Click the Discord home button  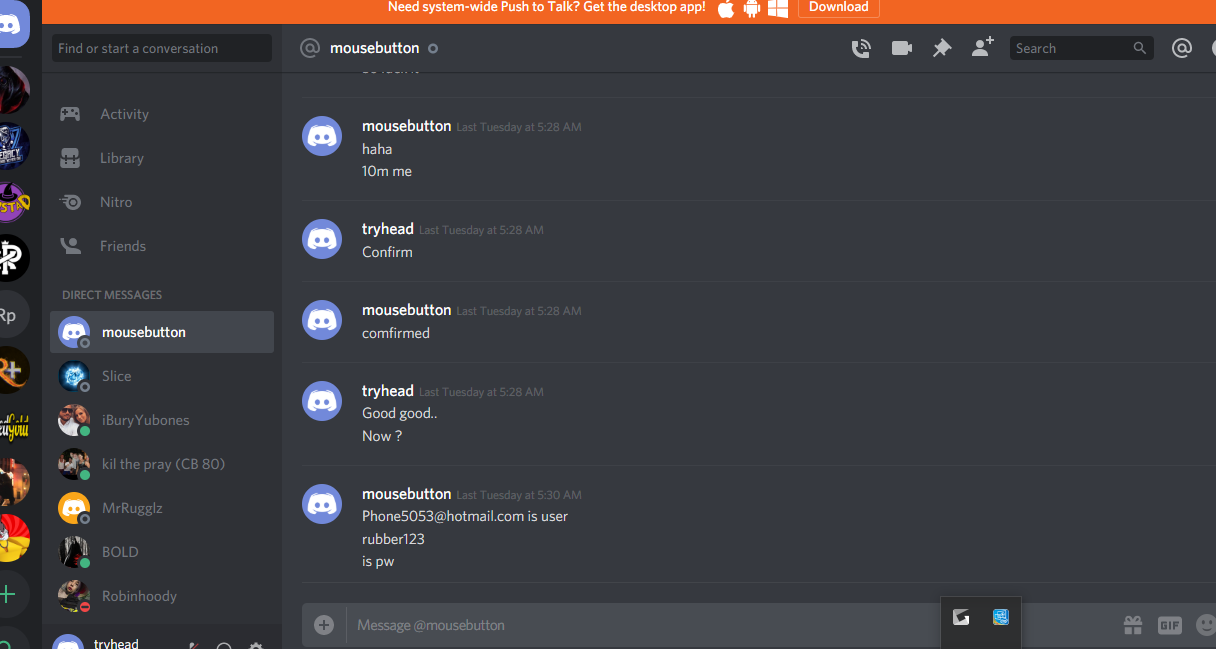point(14,23)
